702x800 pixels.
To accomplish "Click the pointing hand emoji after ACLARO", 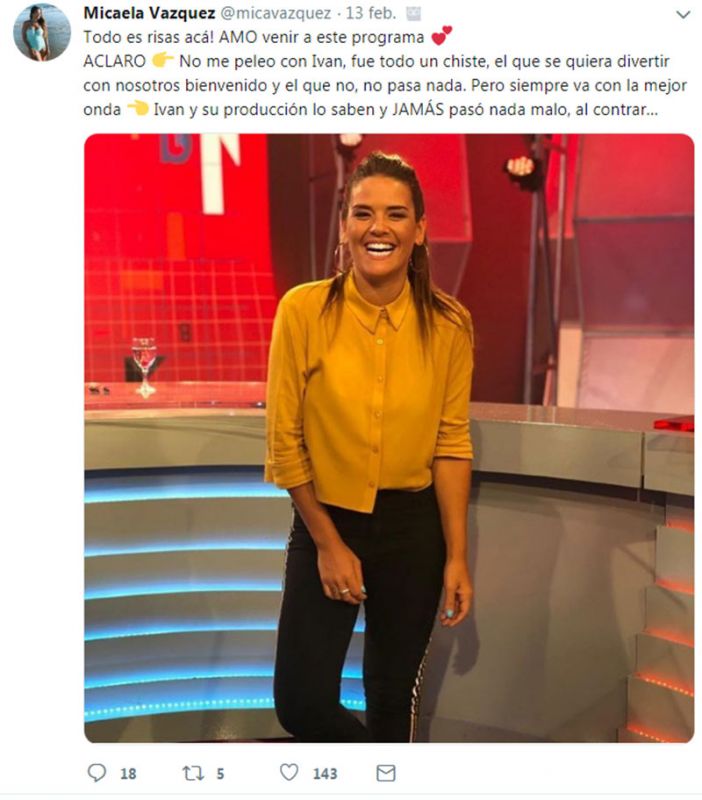I will pyautogui.click(x=162, y=60).
